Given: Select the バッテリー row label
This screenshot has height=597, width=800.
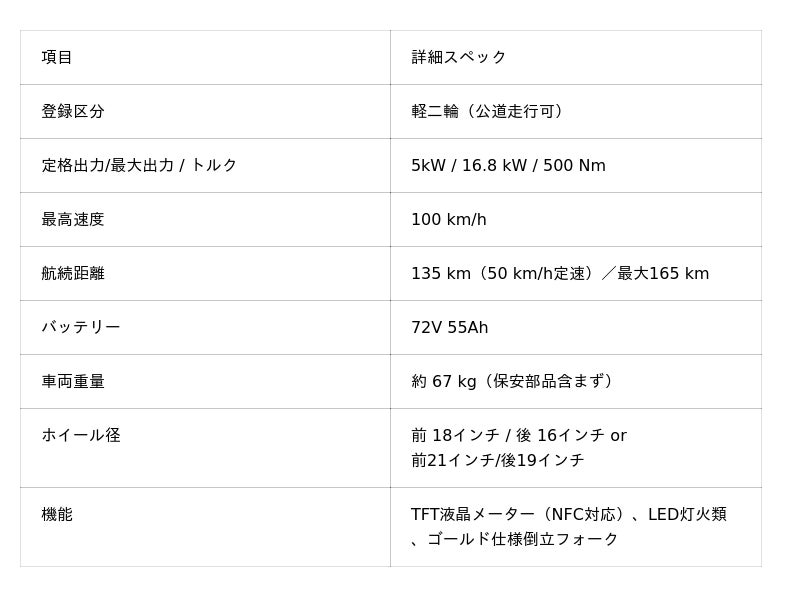Looking at the screenshot, I should coord(81,327).
